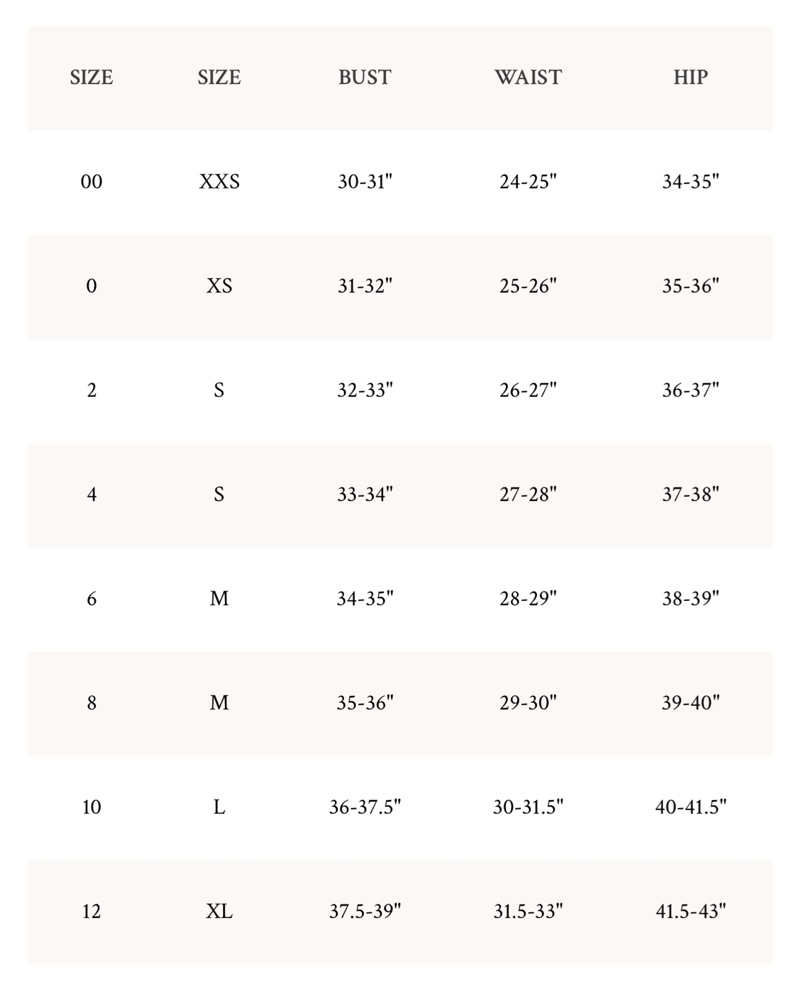
Task: Select numeric size 4 cell
Action: pyautogui.click(x=91, y=494)
